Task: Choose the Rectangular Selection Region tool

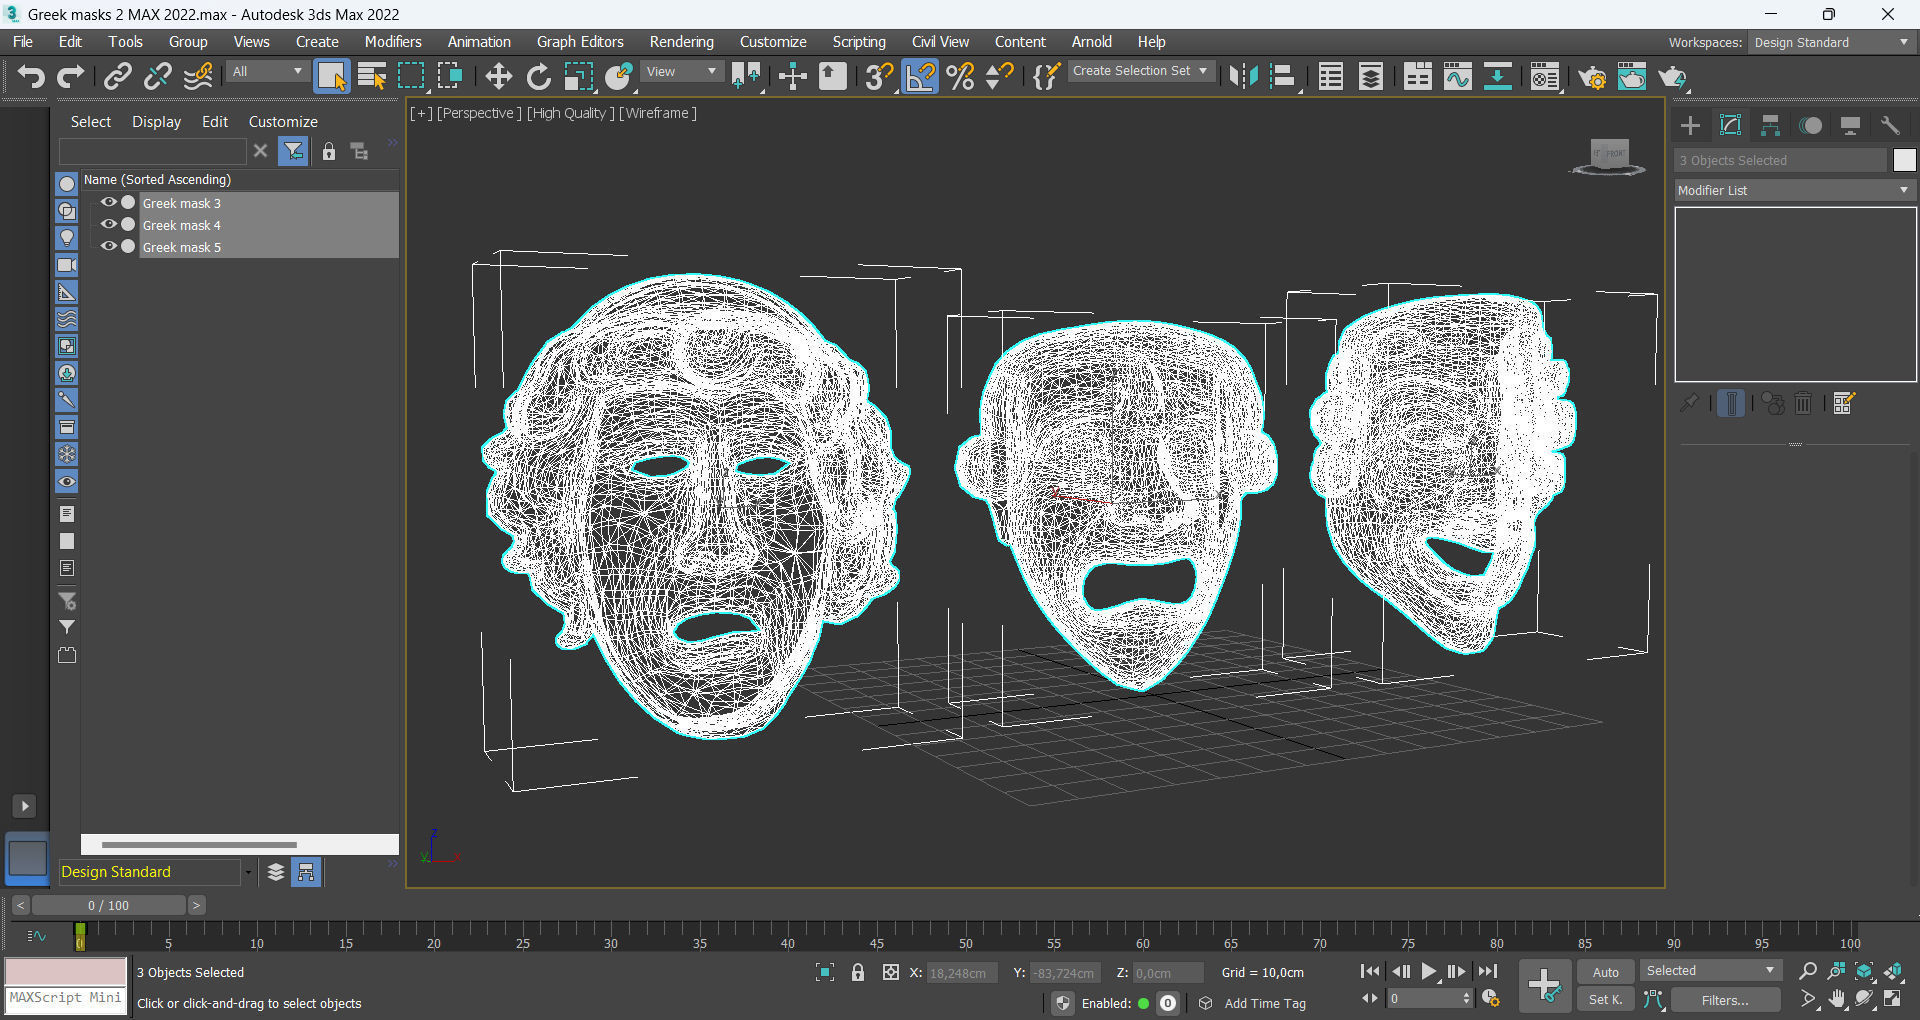Action: pos(411,77)
